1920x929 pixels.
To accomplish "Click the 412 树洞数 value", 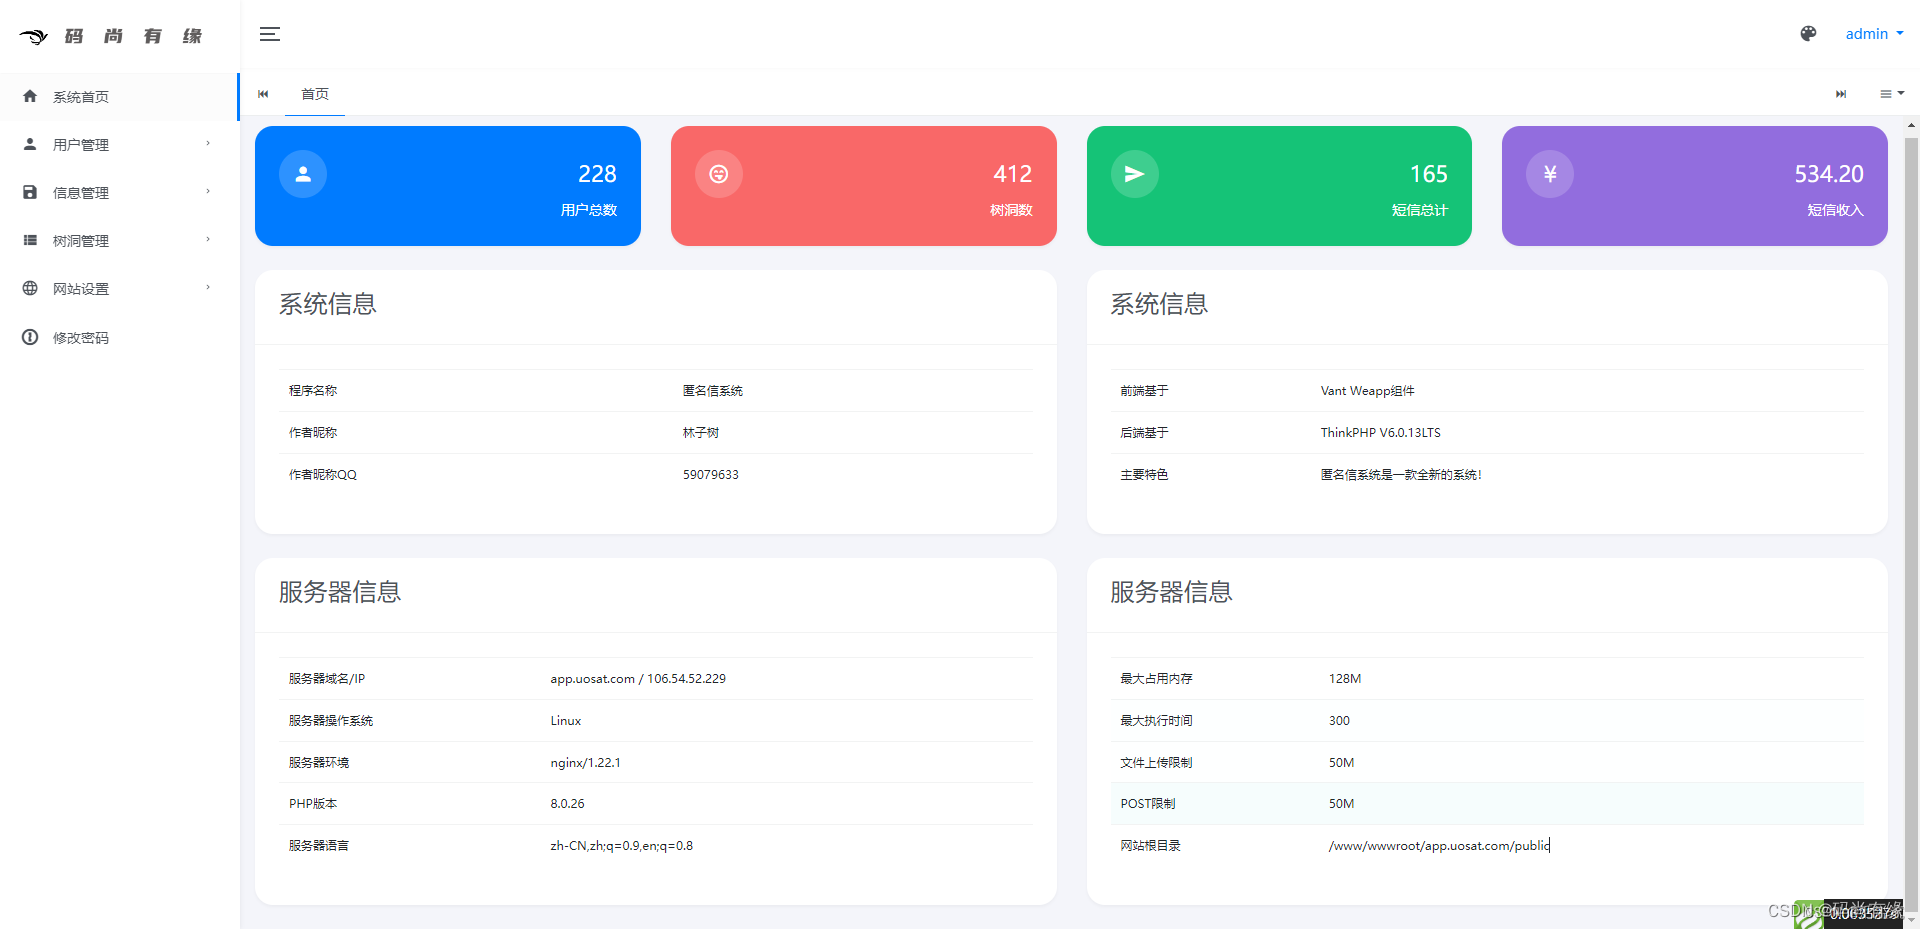I will tap(1013, 174).
